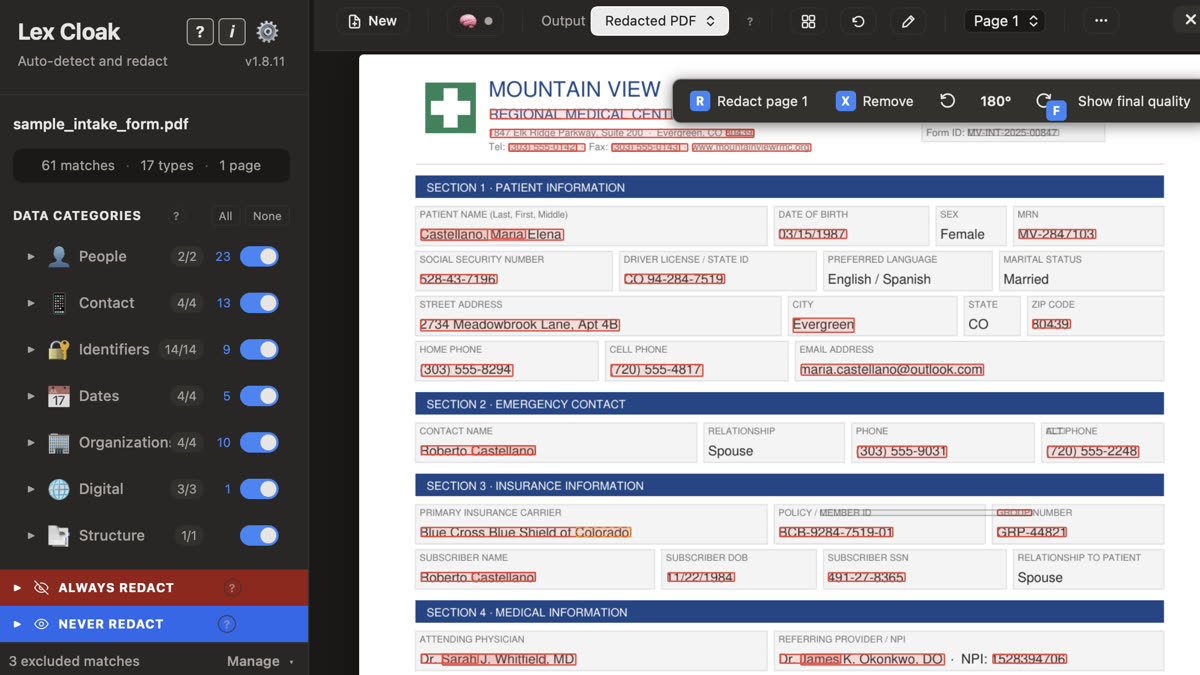Click redaction box on SSN 528-43-7196
The image size is (1200, 675).
coord(459,279)
